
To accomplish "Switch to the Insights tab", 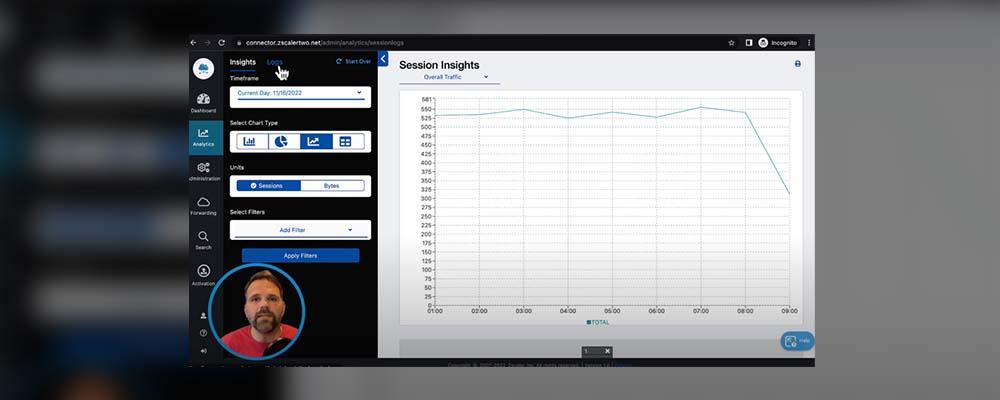I will [x=242, y=63].
